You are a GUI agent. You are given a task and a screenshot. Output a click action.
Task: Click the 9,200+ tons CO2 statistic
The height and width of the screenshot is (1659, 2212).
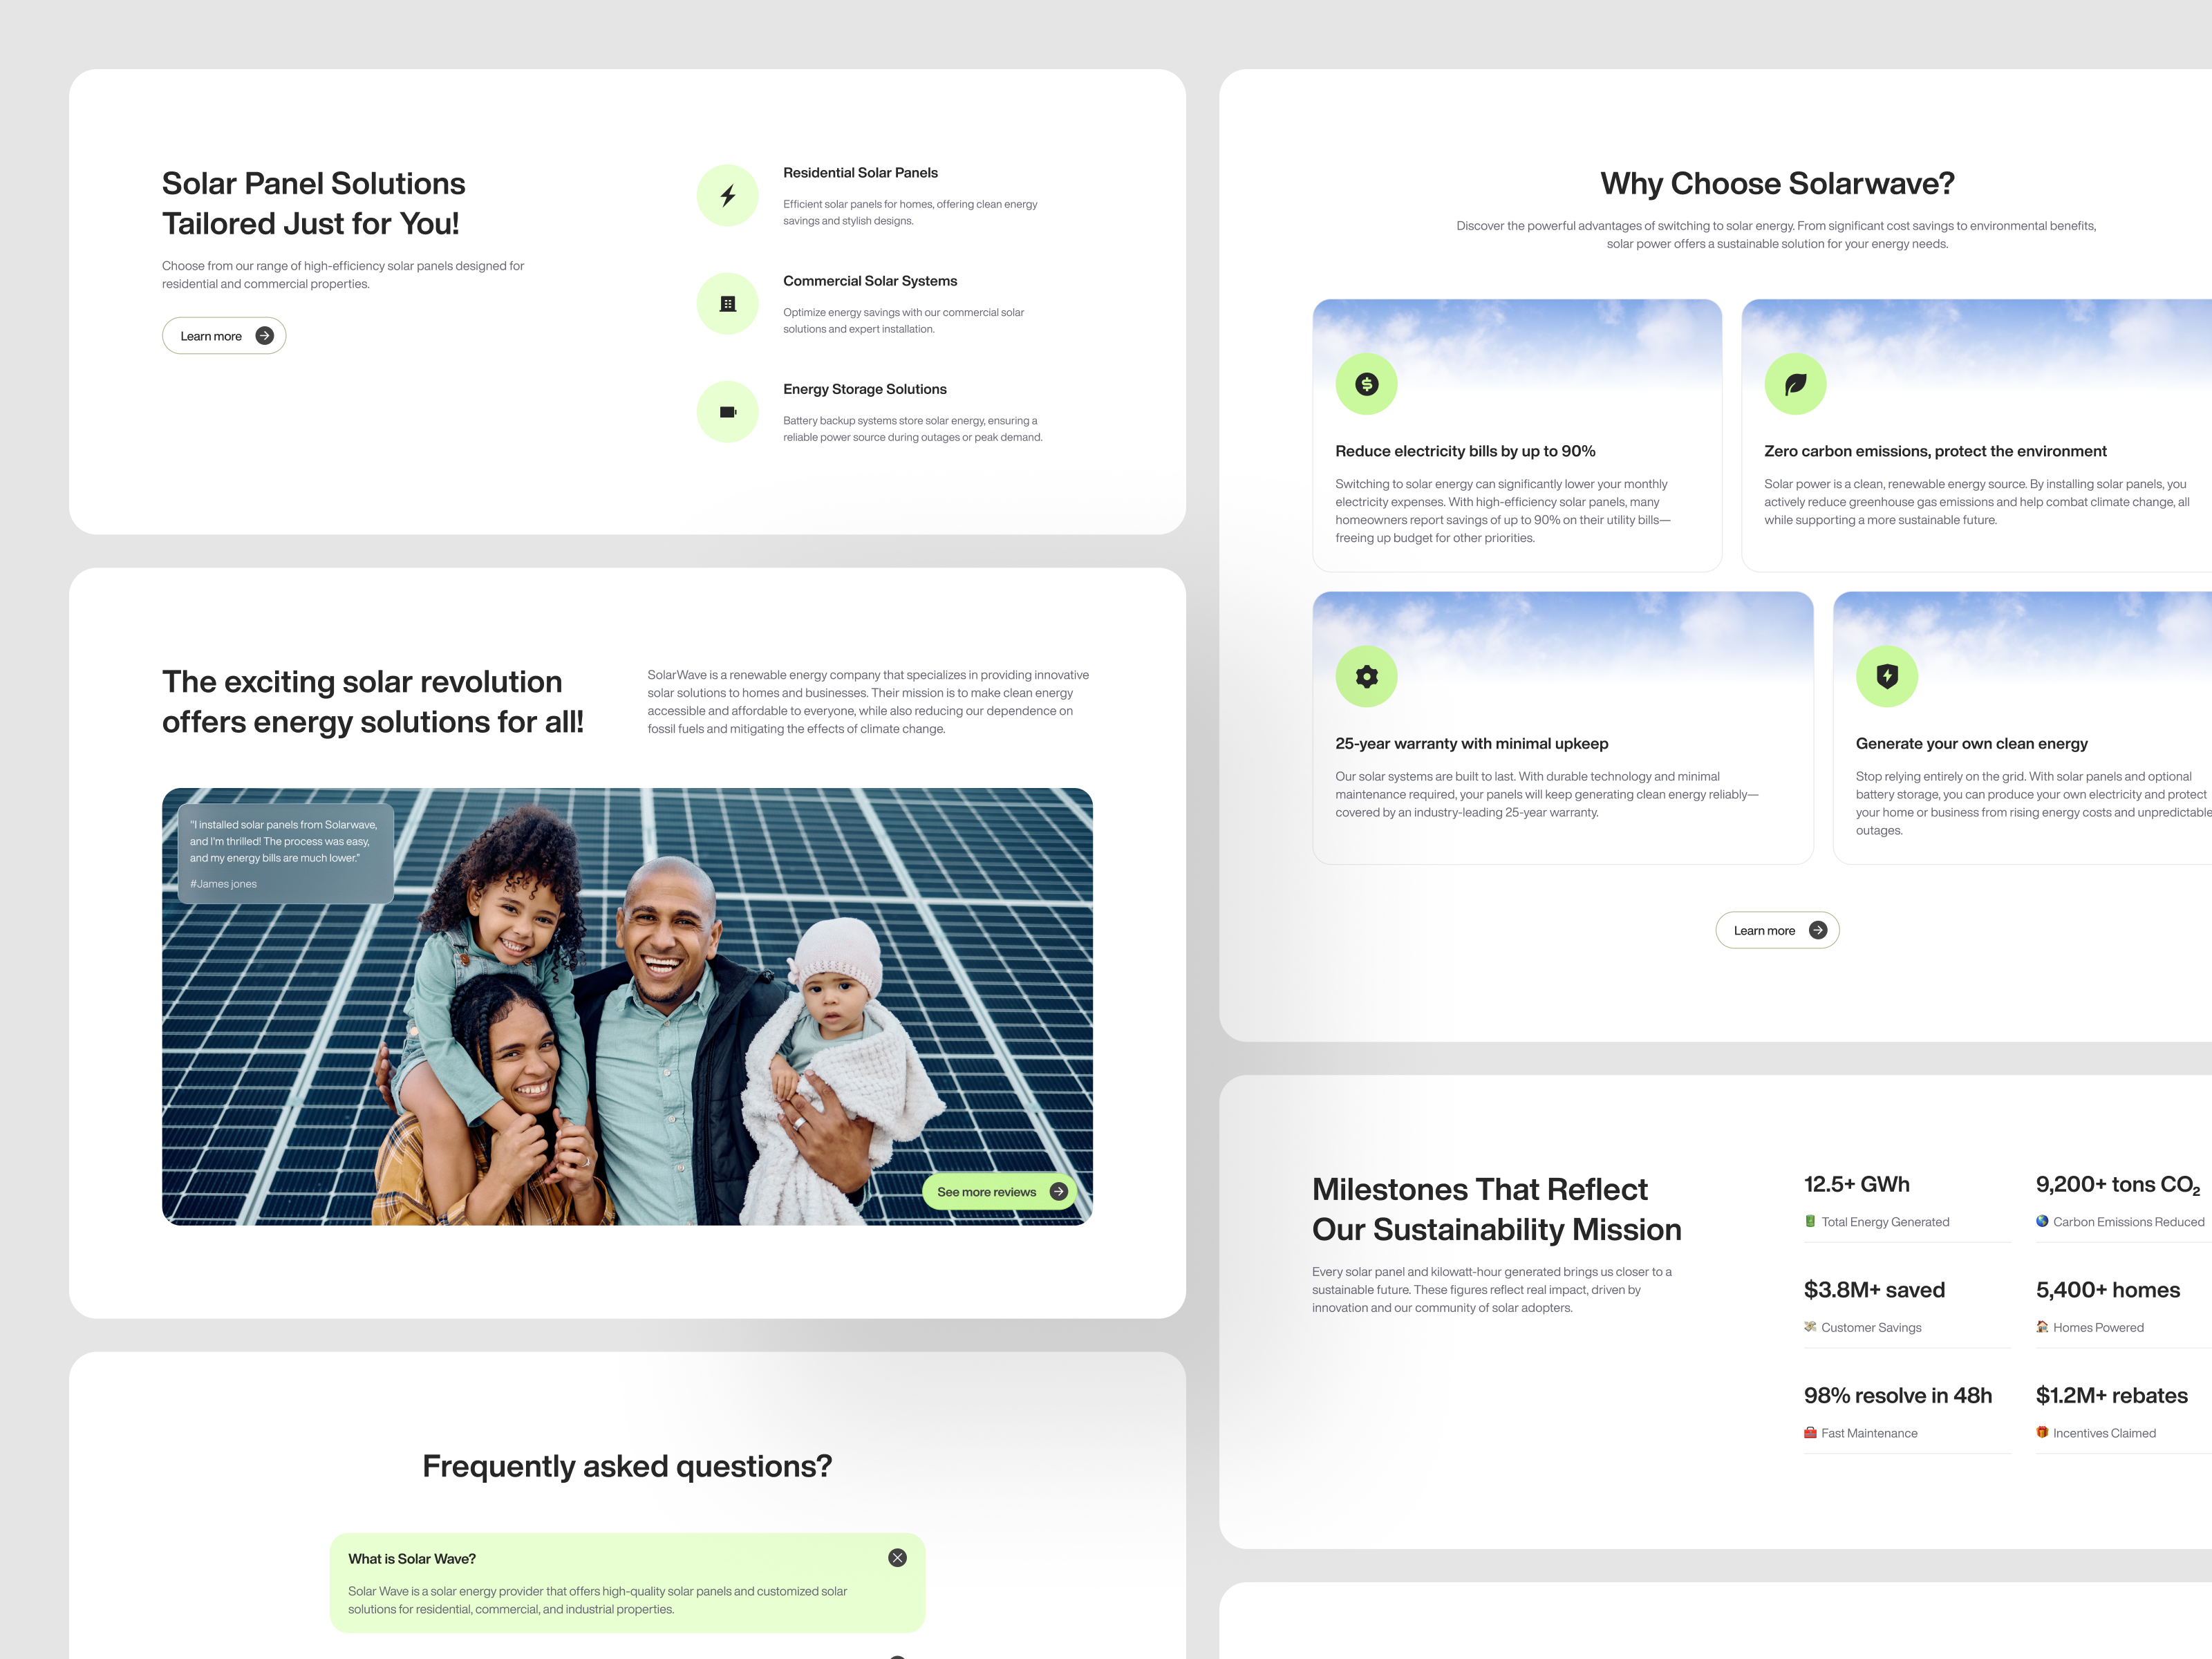coord(2118,1185)
